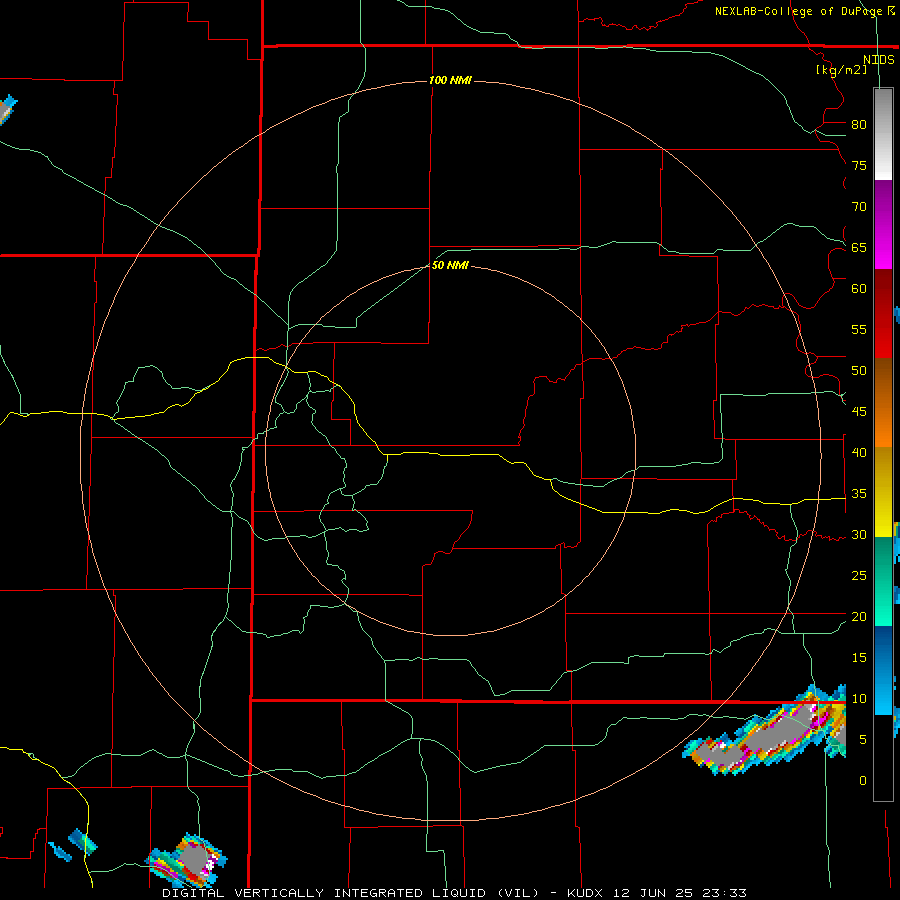
Task: Select the gray-white segment of the color scale
Action: pos(883,135)
